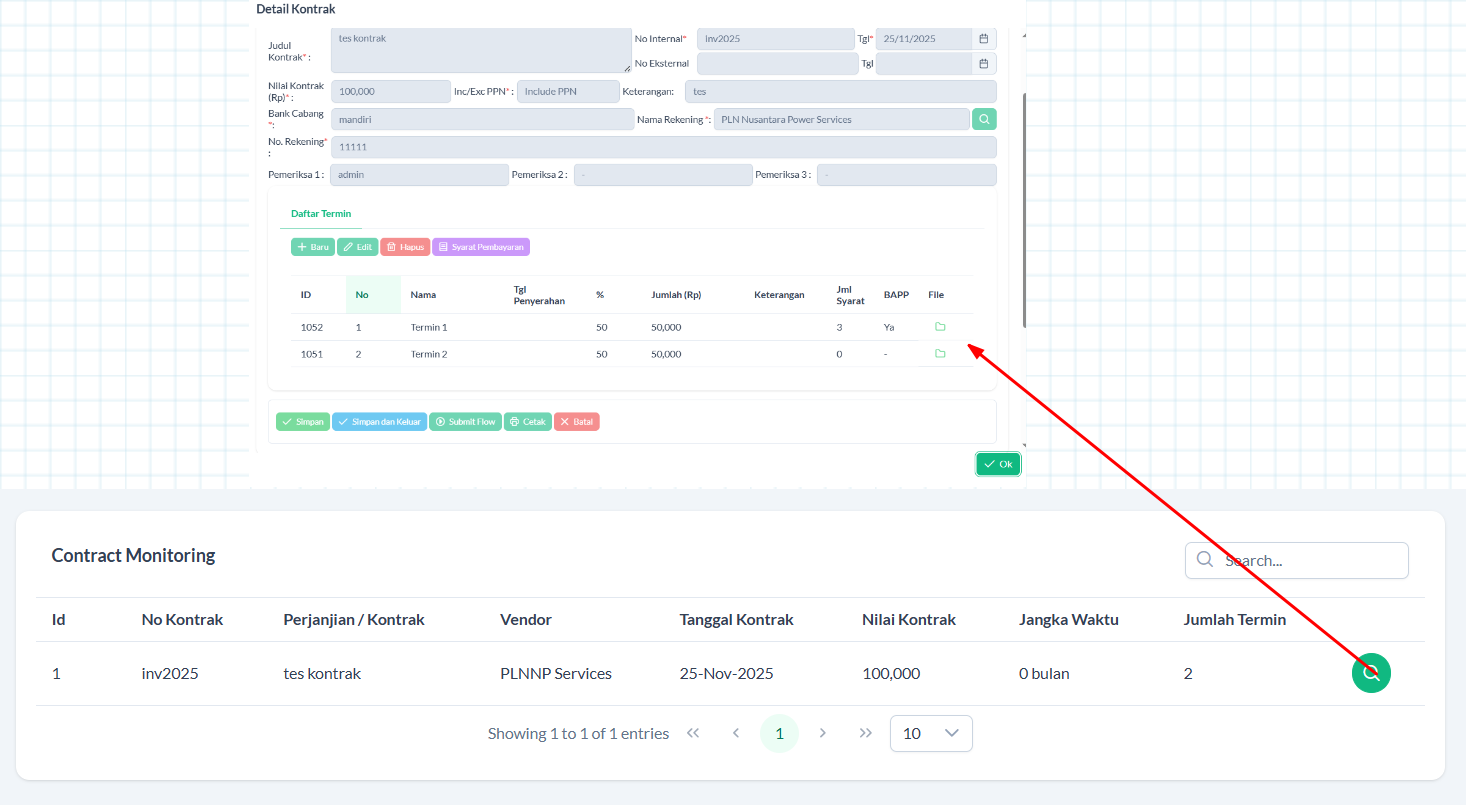Open the calendar icon for No Eksternal date
The height and width of the screenshot is (805, 1466).
pos(984,64)
